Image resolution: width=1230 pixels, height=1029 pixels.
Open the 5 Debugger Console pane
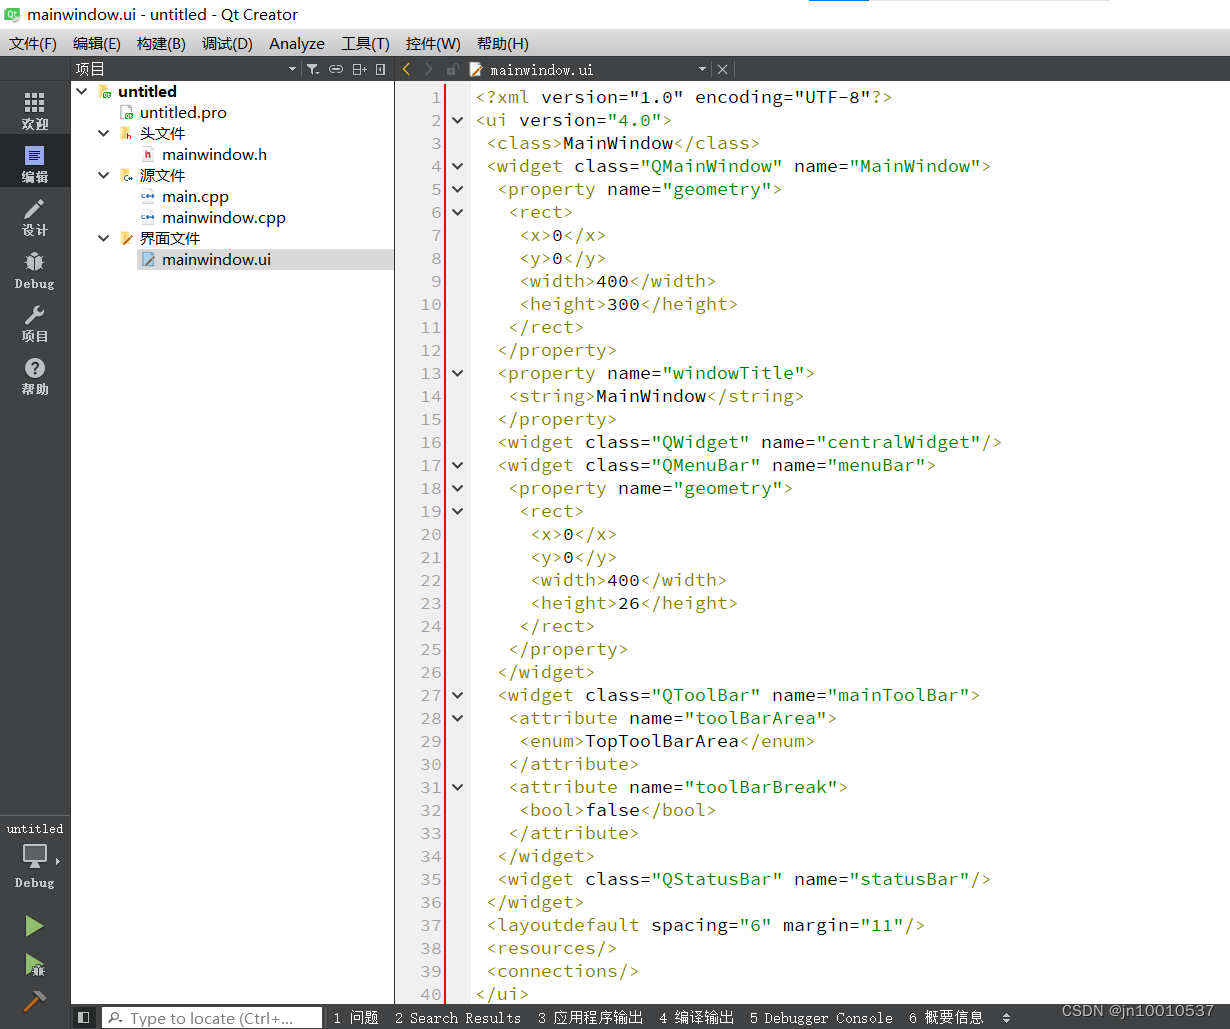pyautogui.click(x=821, y=1017)
